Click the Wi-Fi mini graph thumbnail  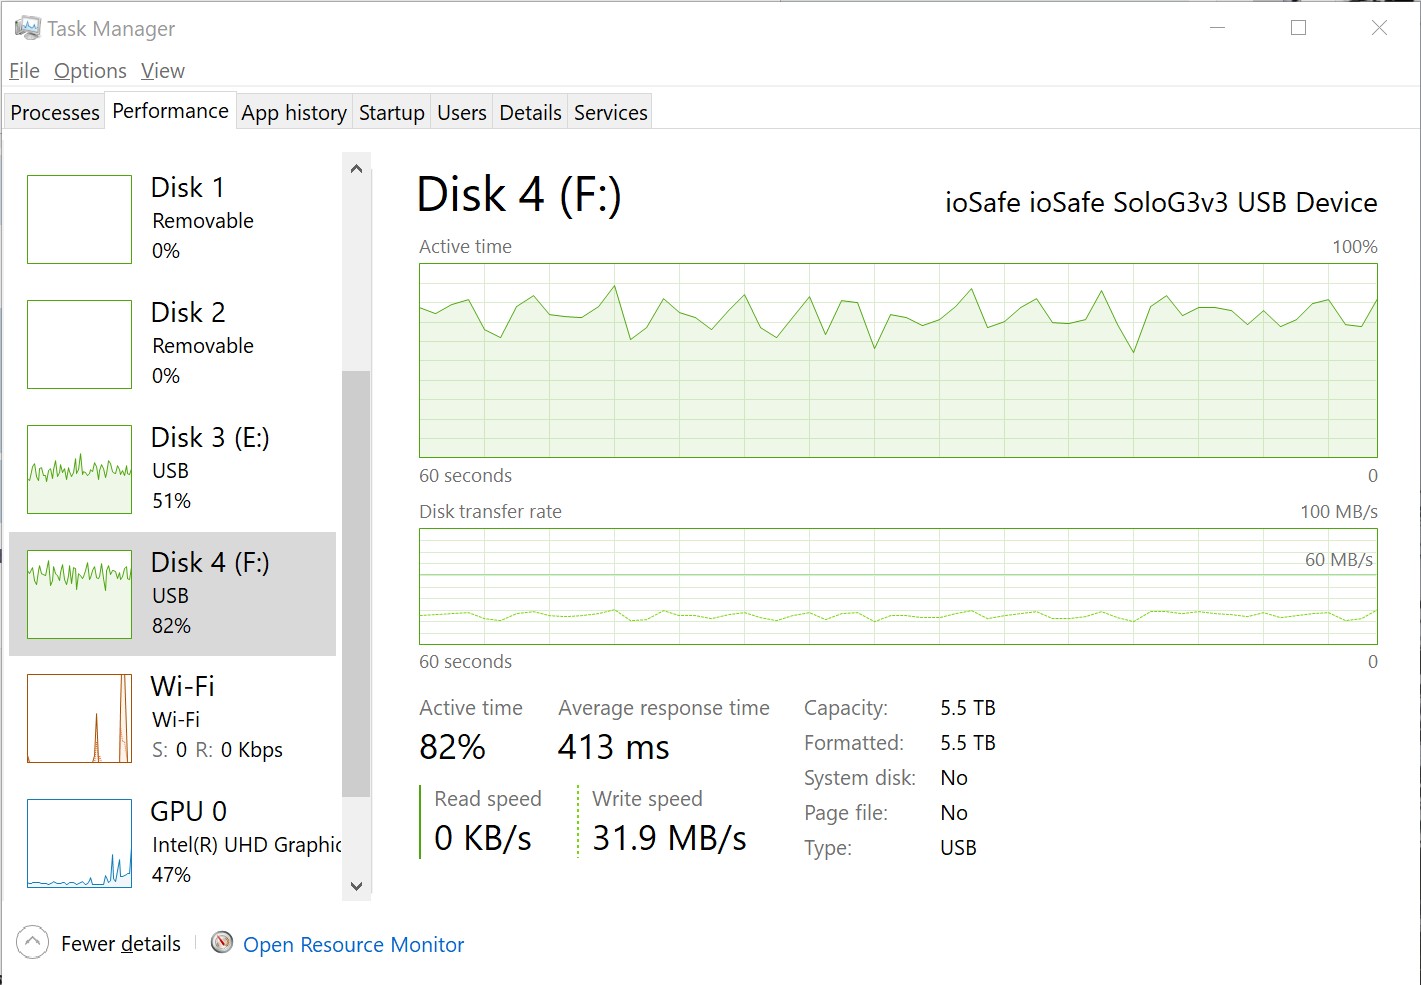coord(79,718)
